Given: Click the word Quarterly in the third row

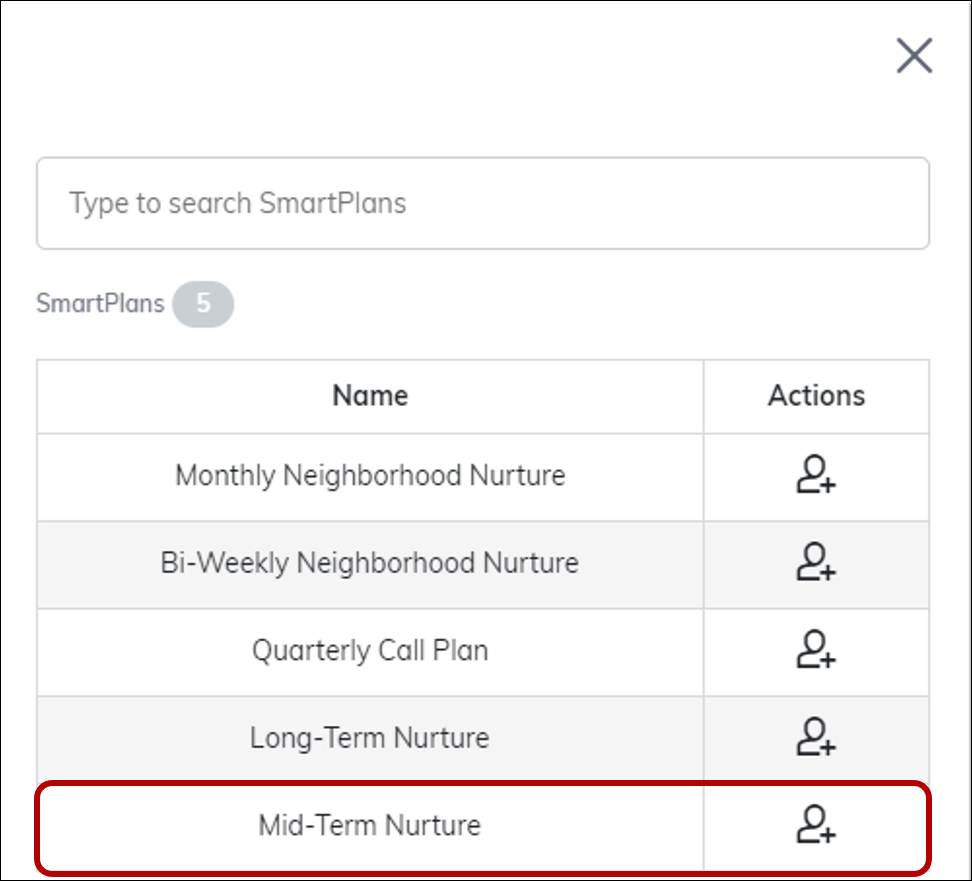Looking at the screenshot, I should pos(311,651).
